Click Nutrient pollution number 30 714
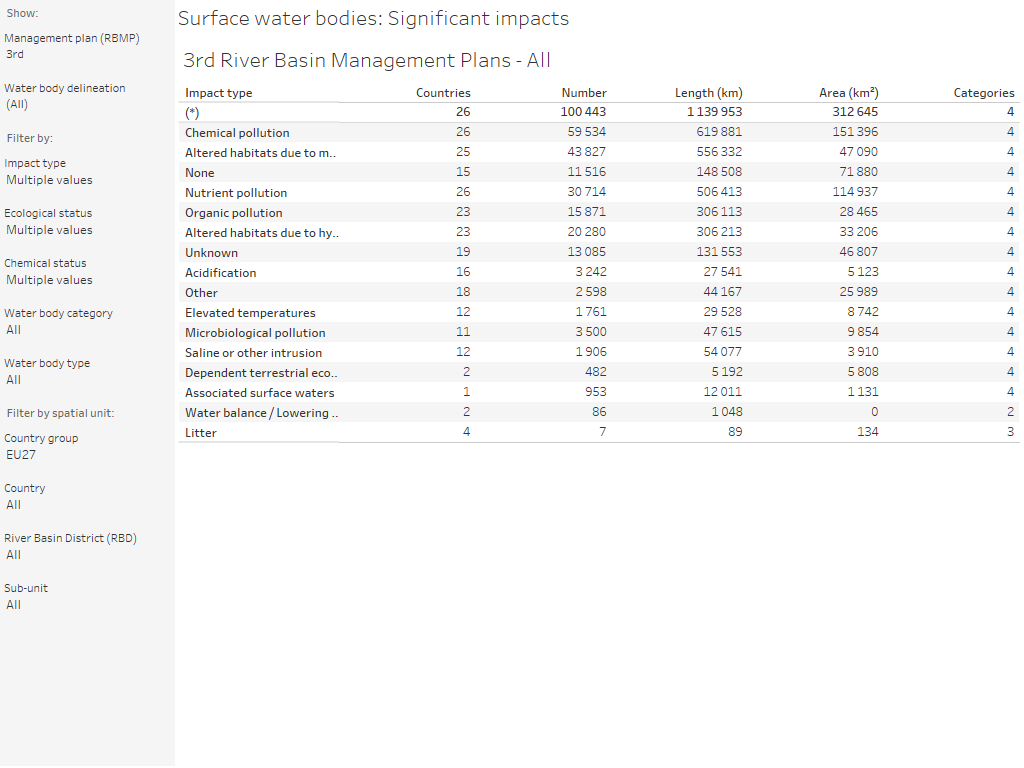The image size is (1024, 768). click(x=586, y=193)
